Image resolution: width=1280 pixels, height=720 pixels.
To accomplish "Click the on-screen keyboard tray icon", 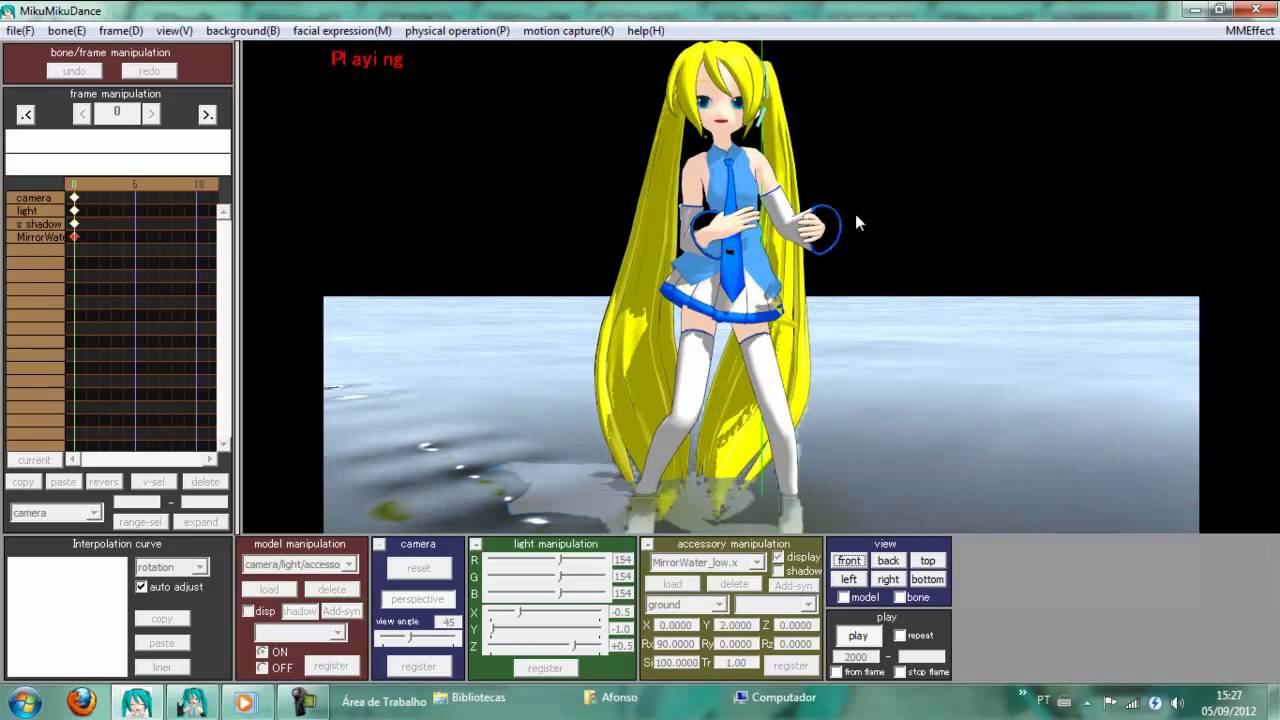I will coord(1065,702).
